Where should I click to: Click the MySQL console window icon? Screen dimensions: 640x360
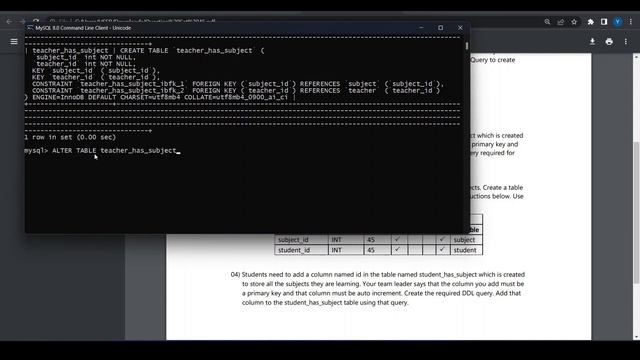[30, 28]
